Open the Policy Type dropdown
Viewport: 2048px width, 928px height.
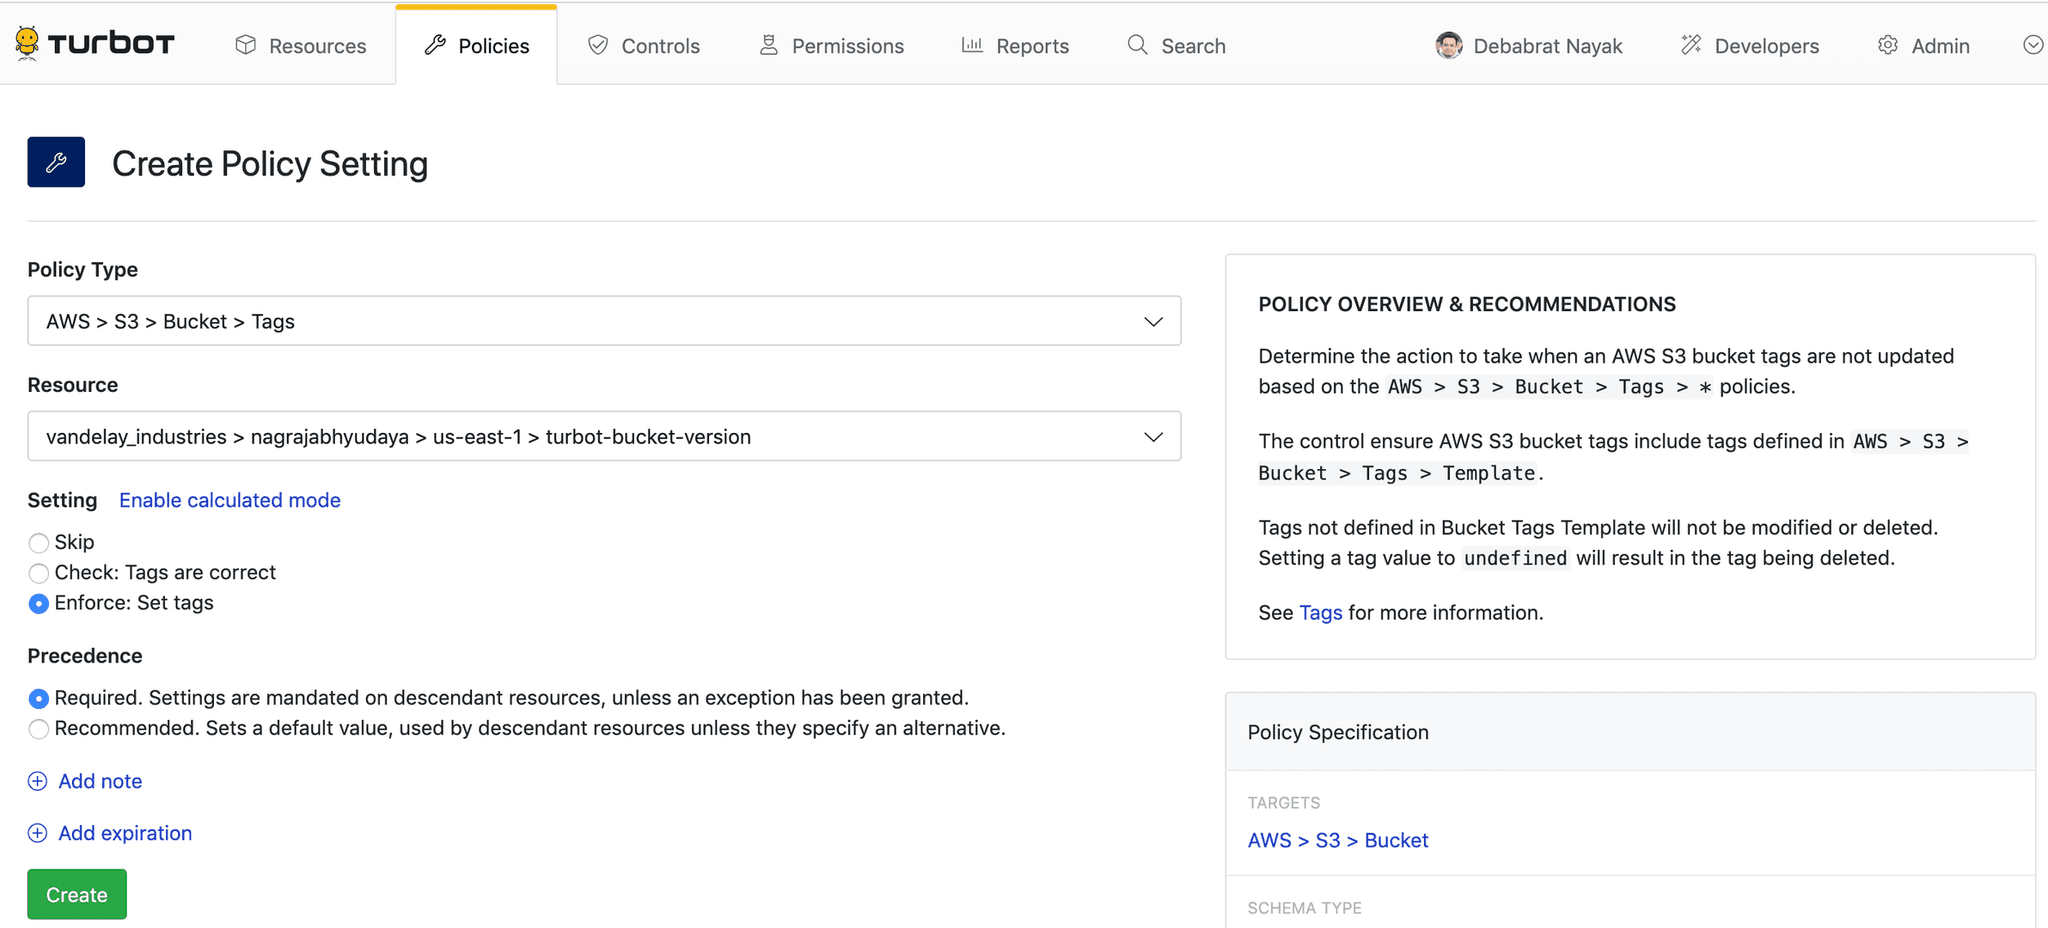coord(604,321)
